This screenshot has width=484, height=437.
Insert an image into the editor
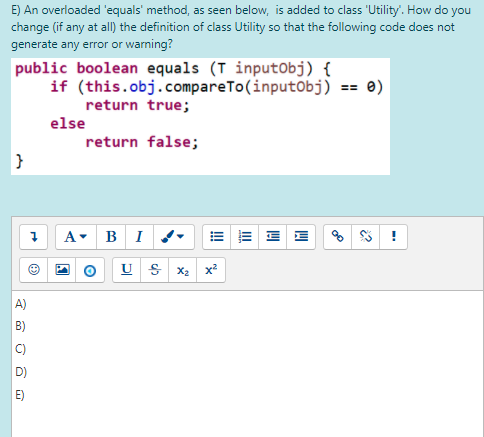coord(62,270)
